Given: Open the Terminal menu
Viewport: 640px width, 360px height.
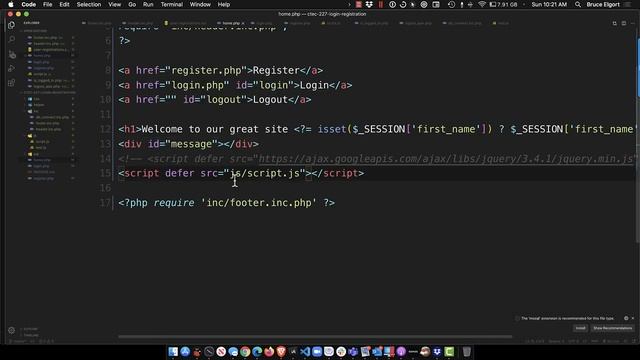Looking at the screenshot, I should [x=171, y=4].
